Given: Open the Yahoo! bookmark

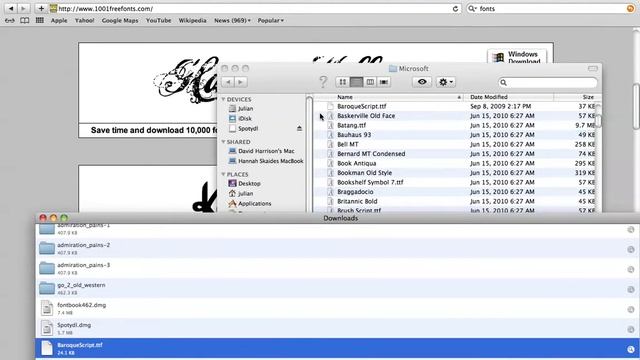Looking at the screenshot, I should tap(84, 20).
